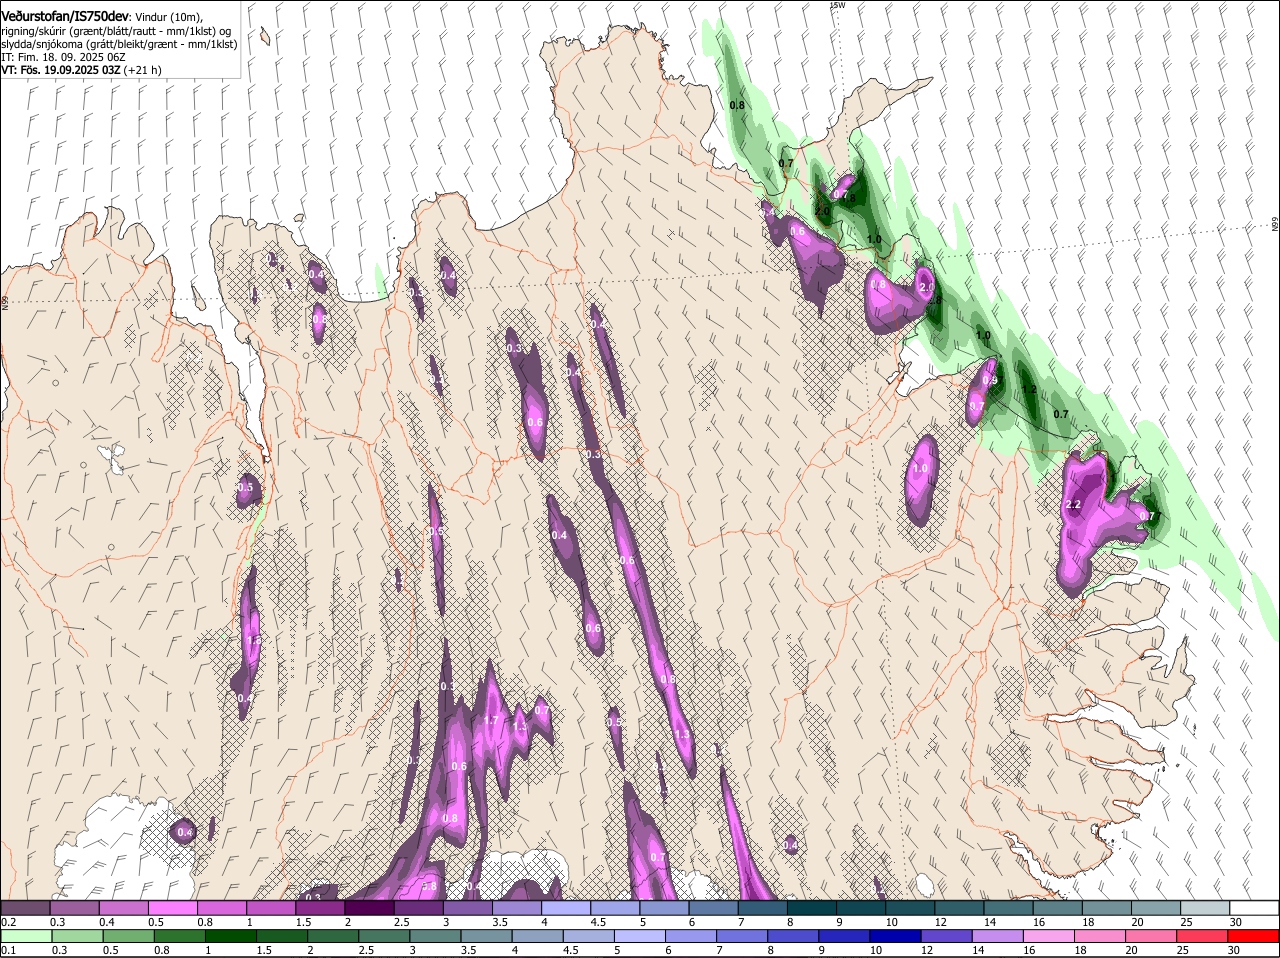Pick top legend swatch between 3.5 and 4
This screenshot has width=1280, height=958.
click(517, 908)
